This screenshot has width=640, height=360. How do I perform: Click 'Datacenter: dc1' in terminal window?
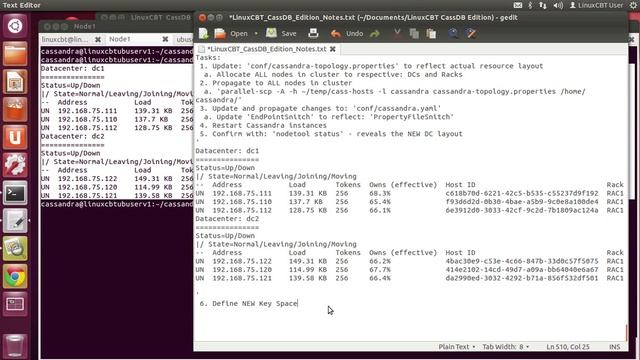pos(73,68)
